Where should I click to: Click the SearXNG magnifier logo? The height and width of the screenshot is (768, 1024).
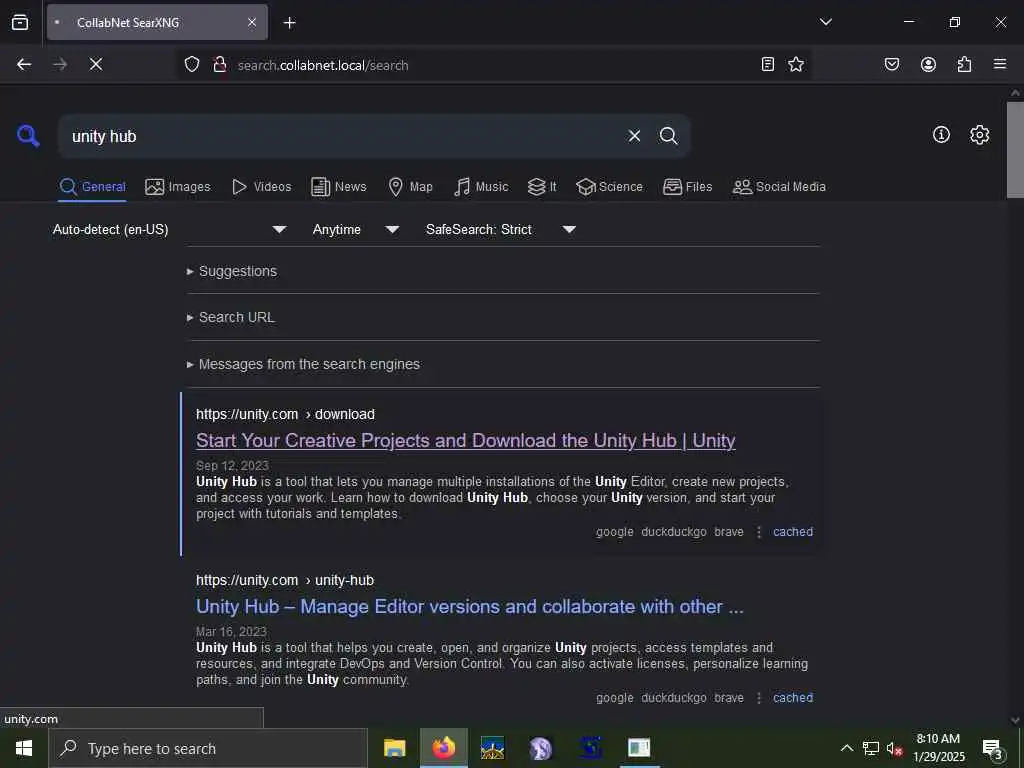28,136
